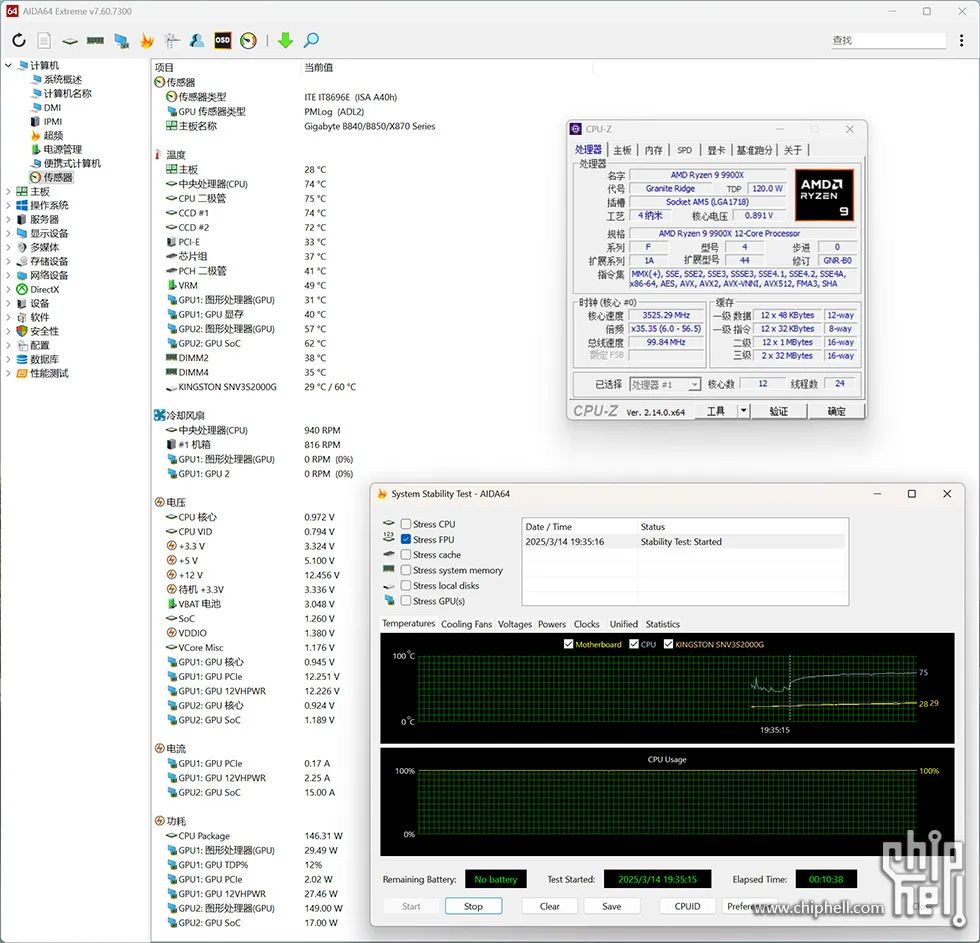Expand the 主板 tree node
Viewport: 980px width, 943px height.
point(8,191)
